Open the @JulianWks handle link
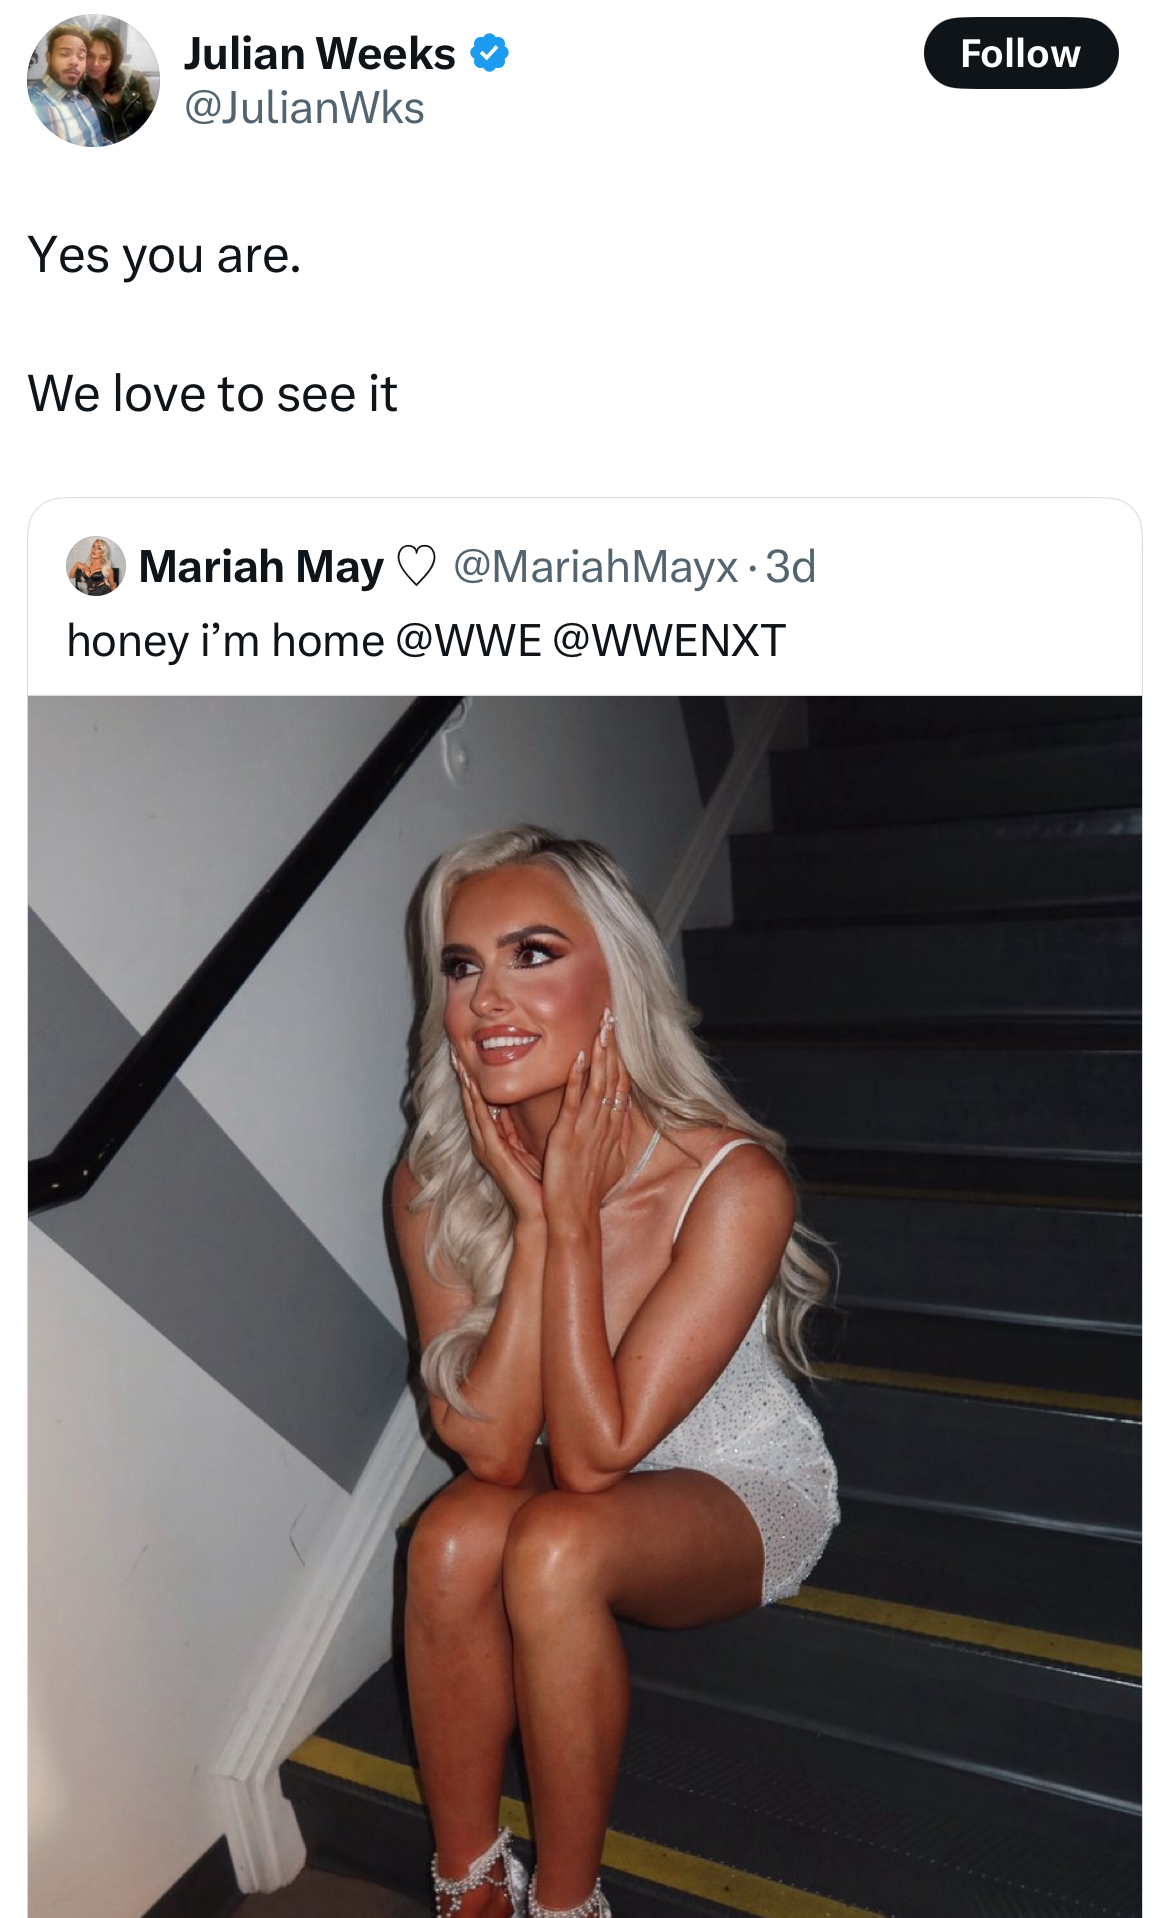 [304, 108]
